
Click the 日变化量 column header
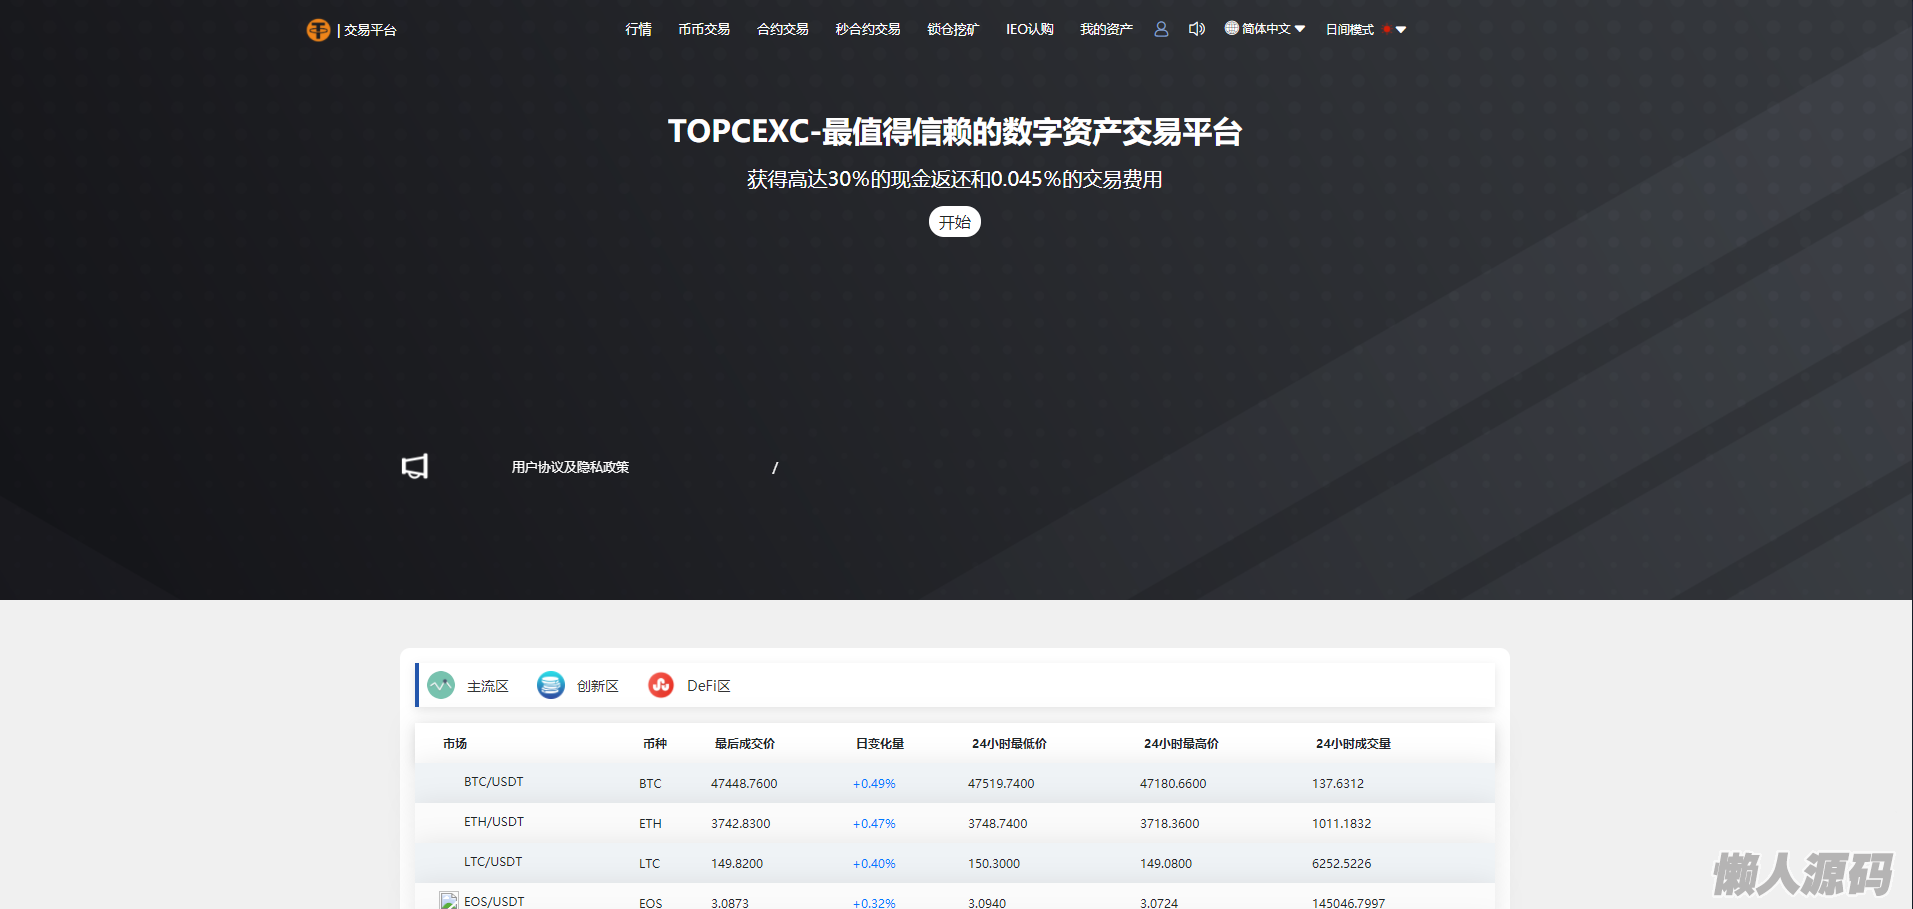(x=880, y=744)
